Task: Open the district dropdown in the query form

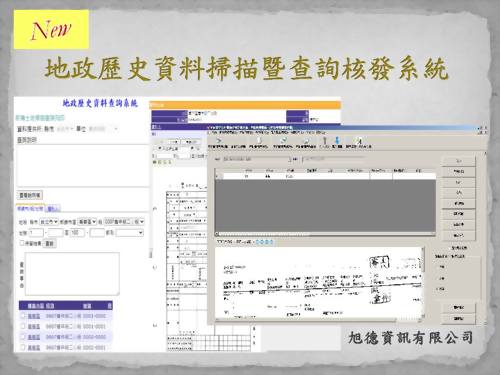Action: (x=87, y=222)
